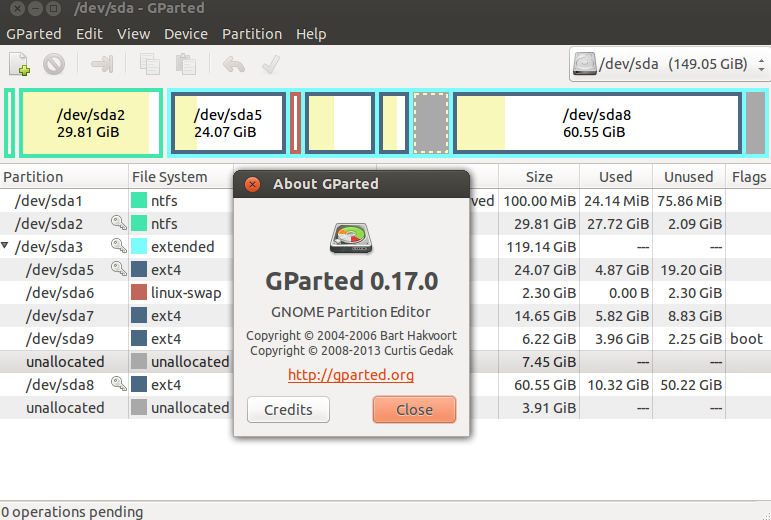Click the key icon on /dev/sda8 row
Screen dimensions: 771x520
[119, 384]
